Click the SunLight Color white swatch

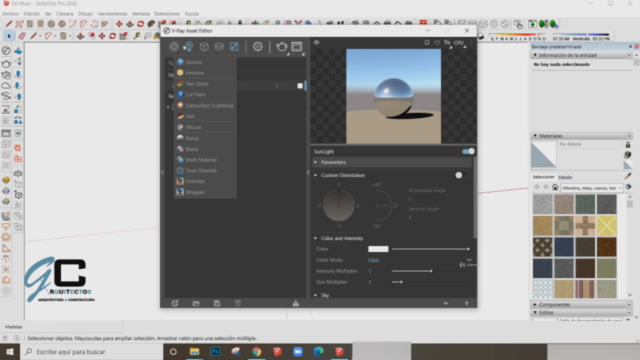click(378, 249)
